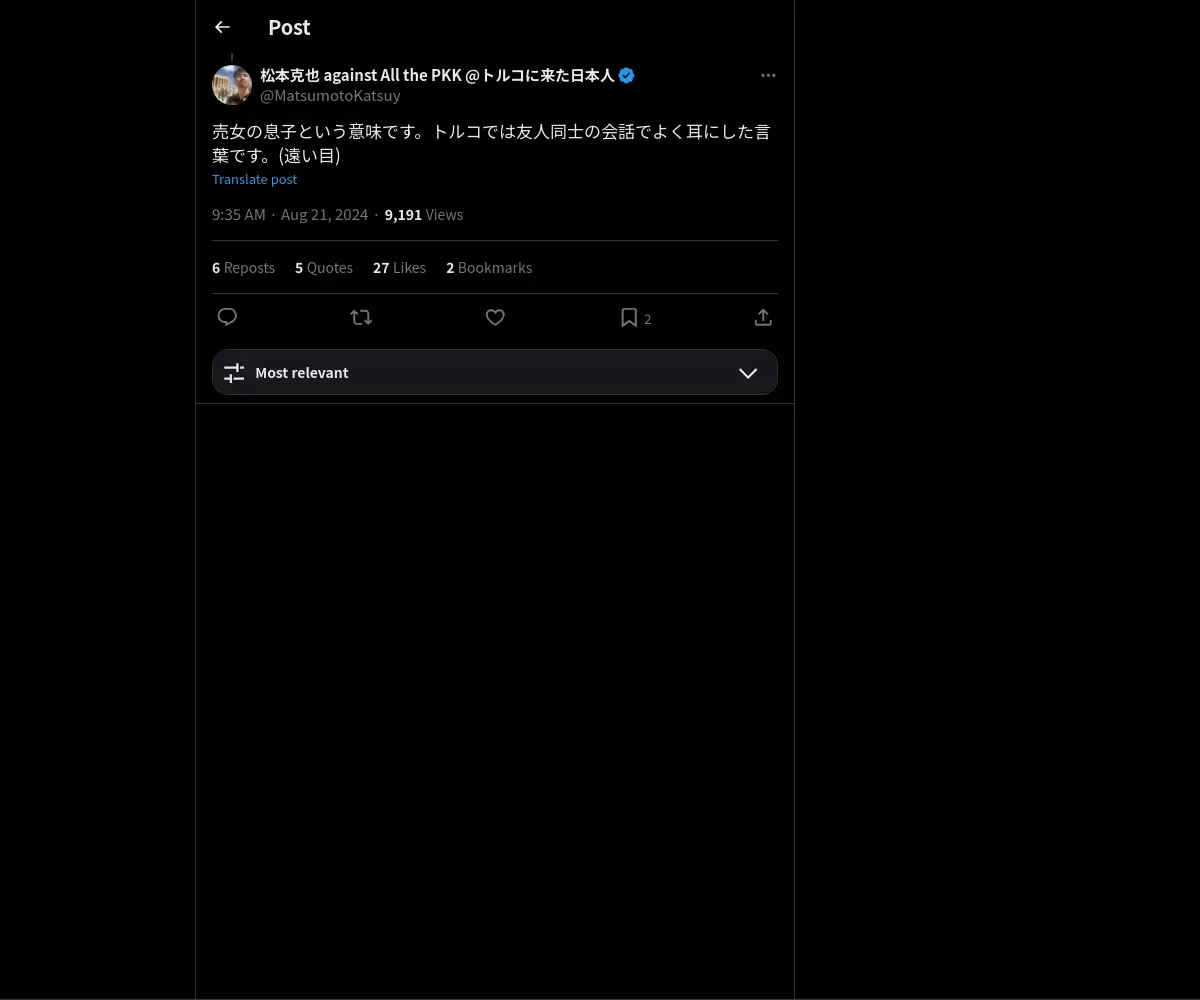
Task: View the 6 Reposts list
Action: pos(243,268)
